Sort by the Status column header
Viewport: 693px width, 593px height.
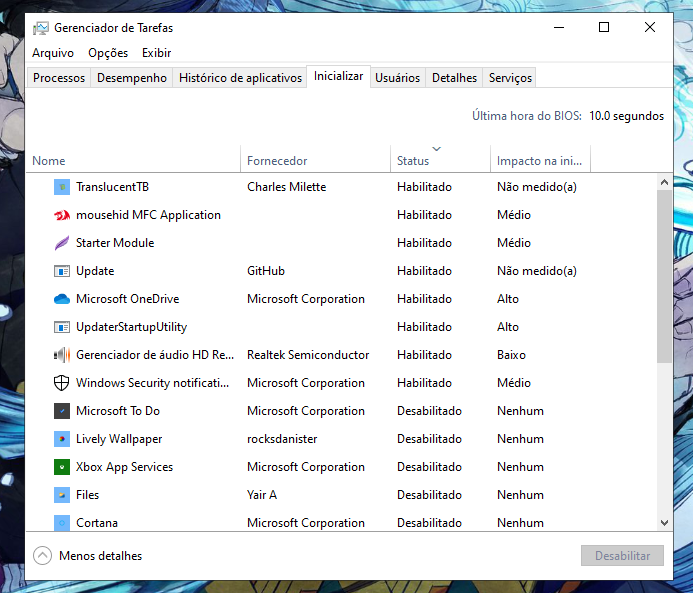point(441,159)
